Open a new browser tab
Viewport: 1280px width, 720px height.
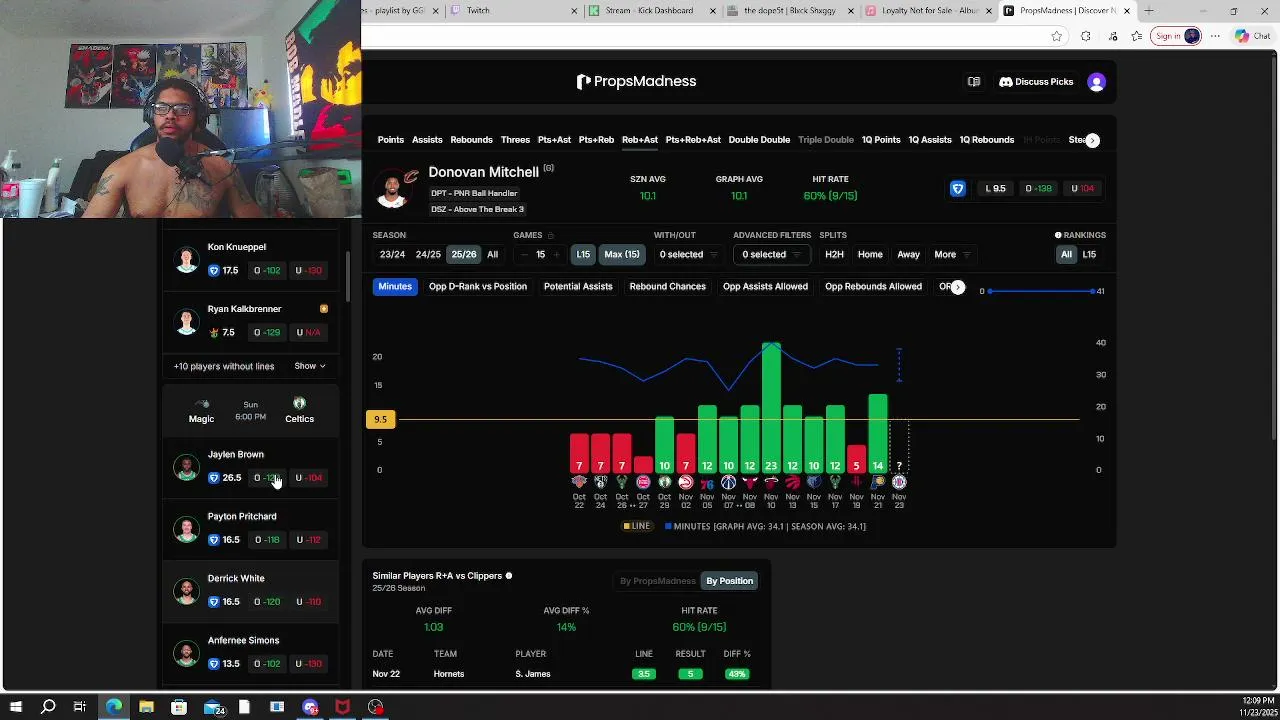(1149, 11)
